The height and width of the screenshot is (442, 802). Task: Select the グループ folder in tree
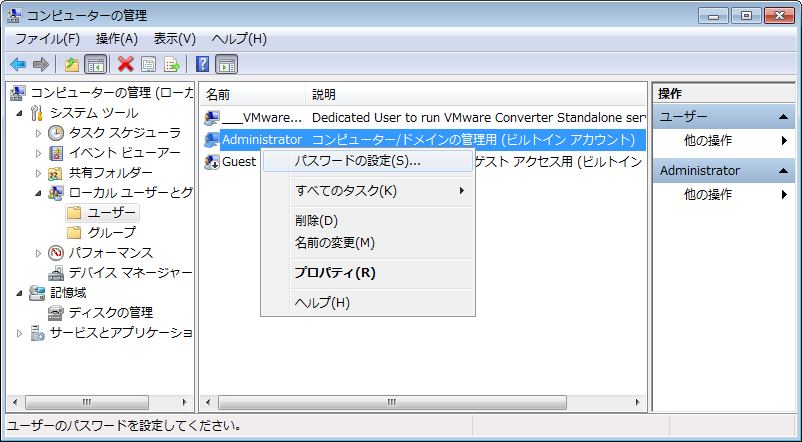(x=102, y=233)
